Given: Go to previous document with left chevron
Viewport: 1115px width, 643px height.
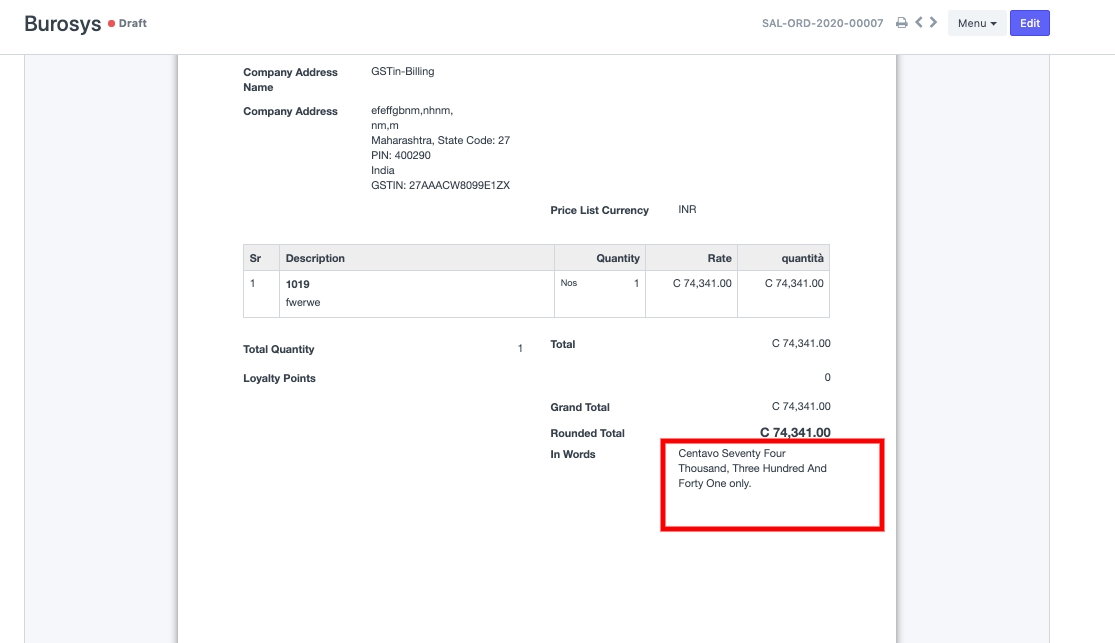Looking at the screenshot, I should tap(918, 22).
